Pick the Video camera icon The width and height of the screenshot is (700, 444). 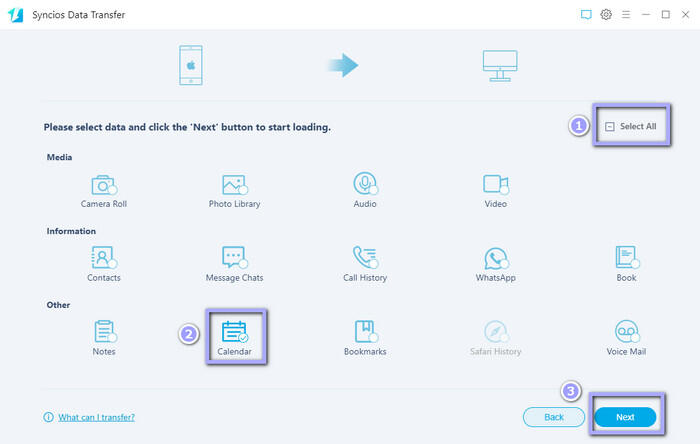pos(496,185)
